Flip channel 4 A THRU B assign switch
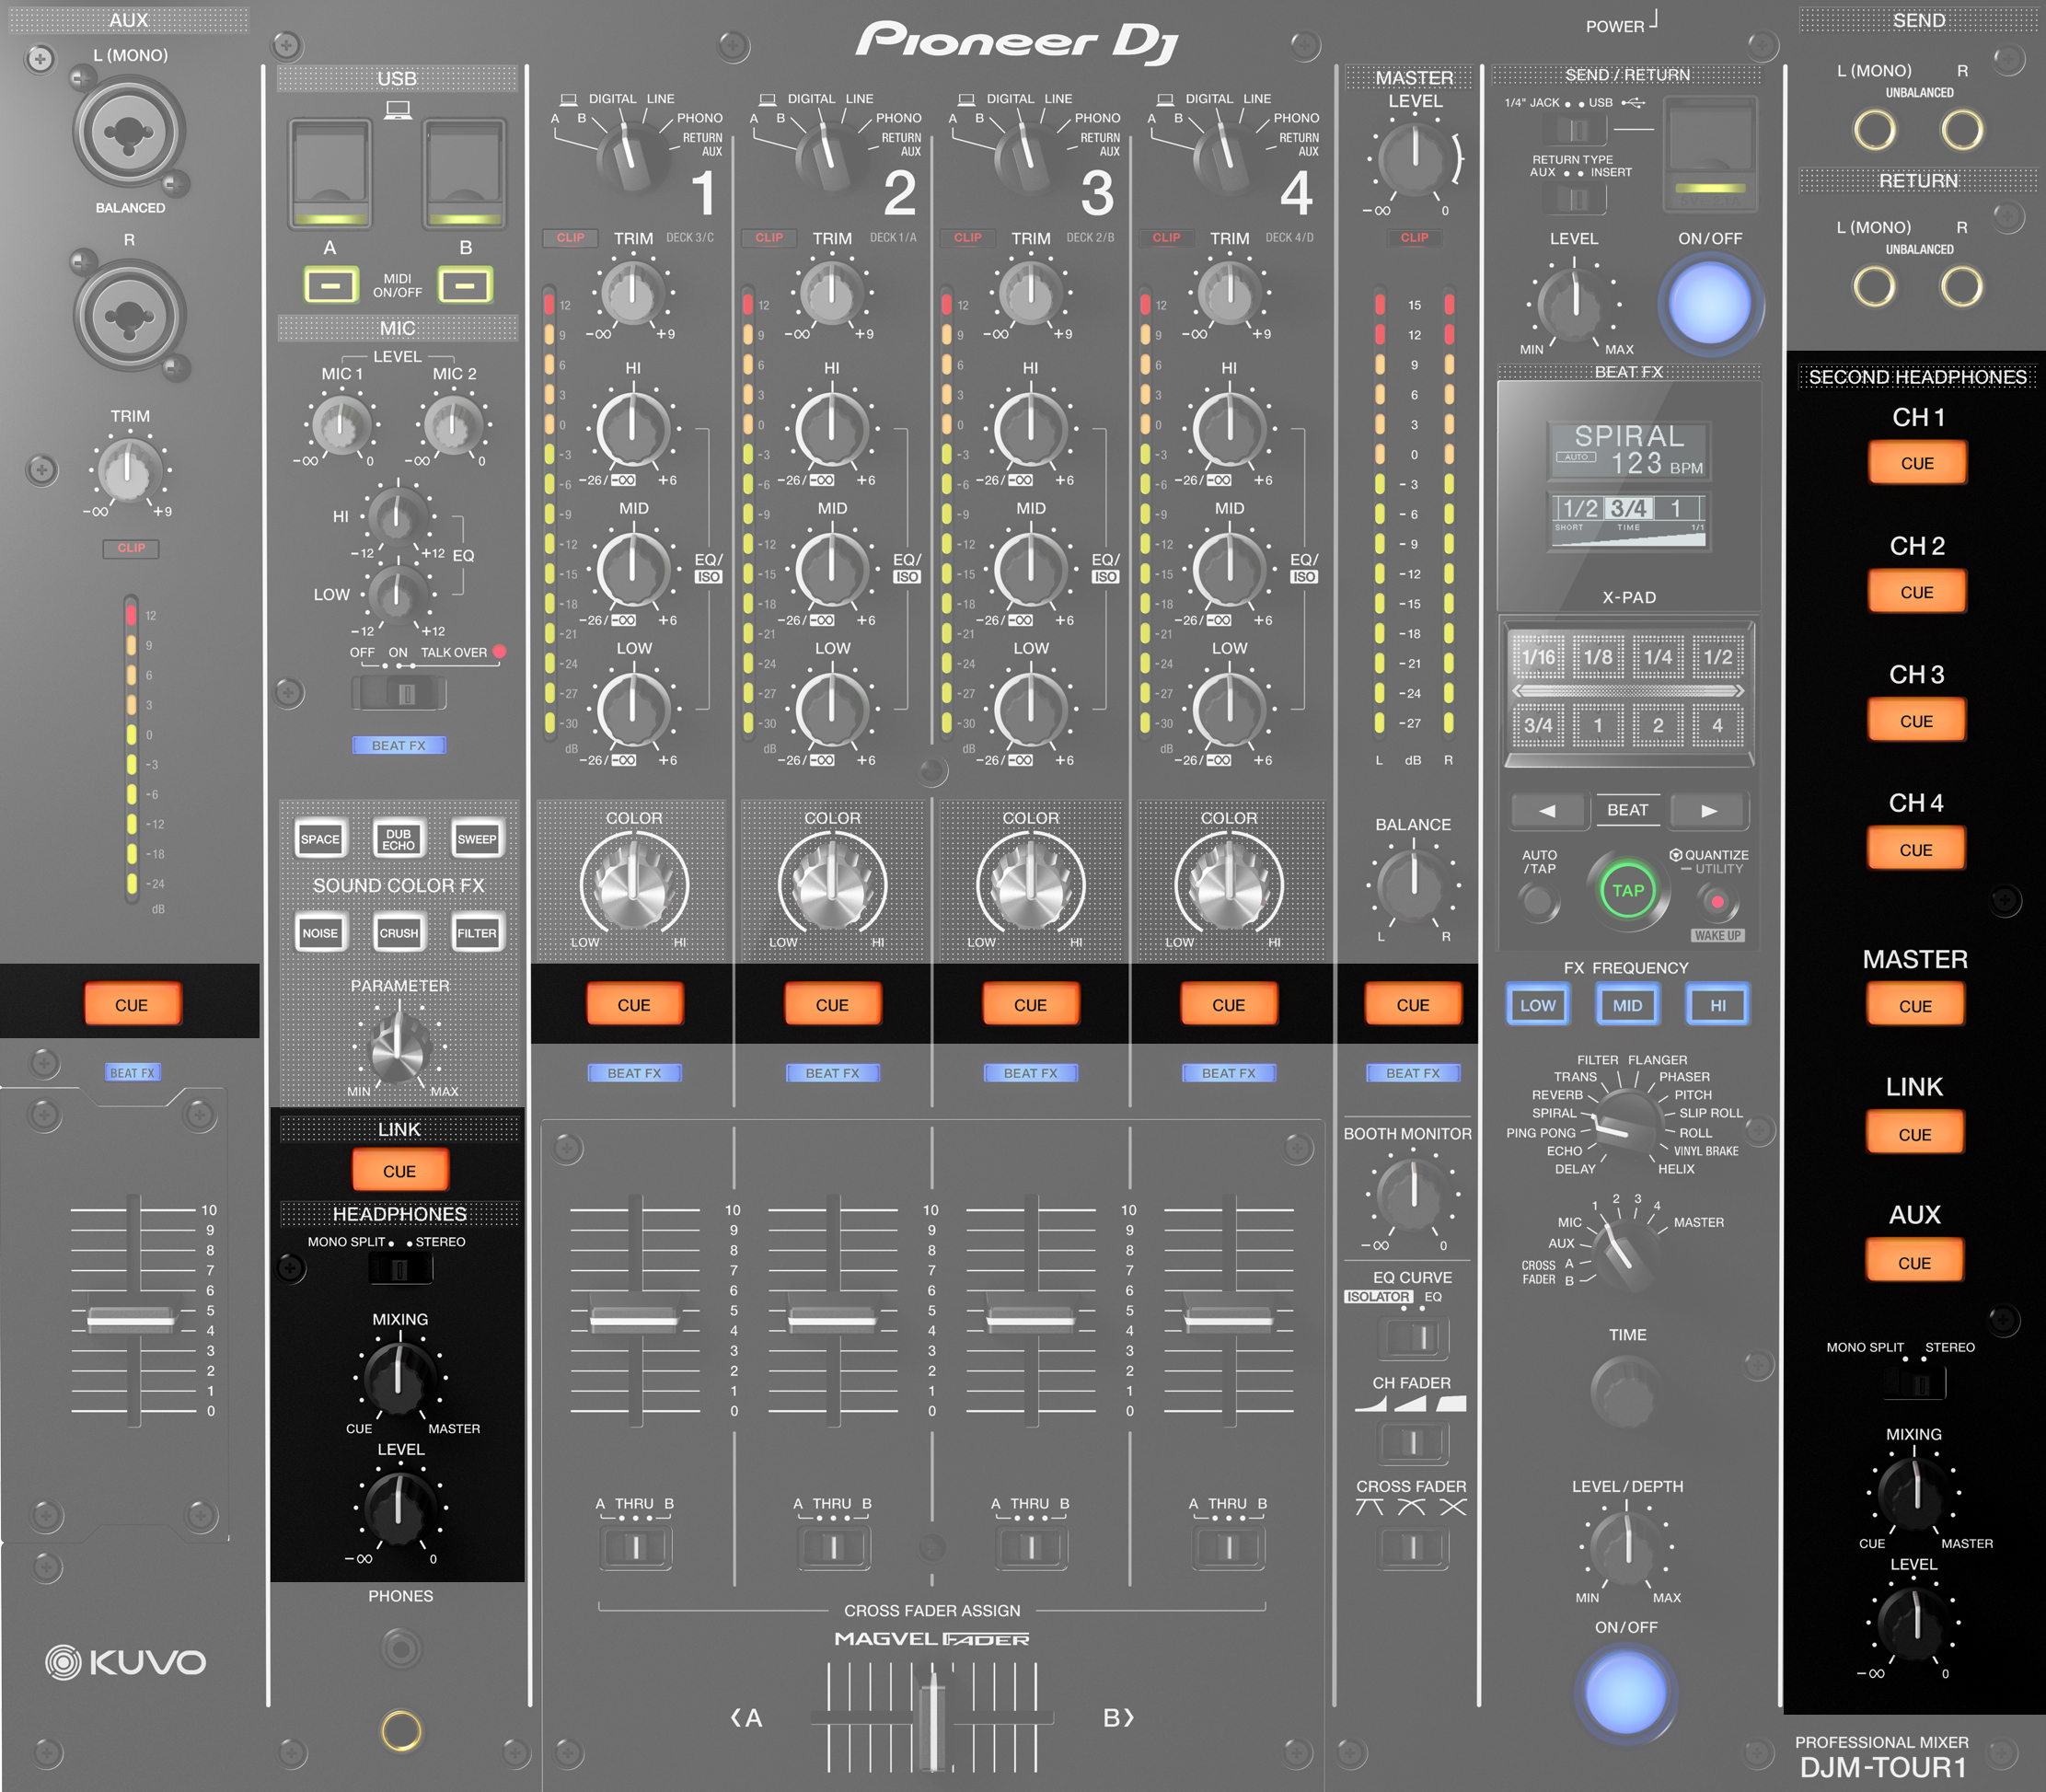 coord(1228,1548)
